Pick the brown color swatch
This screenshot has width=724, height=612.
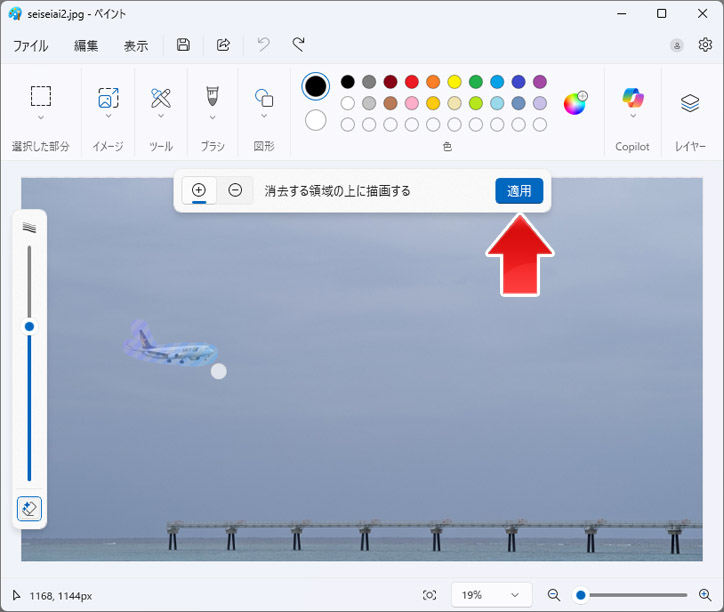coord(390,103)
